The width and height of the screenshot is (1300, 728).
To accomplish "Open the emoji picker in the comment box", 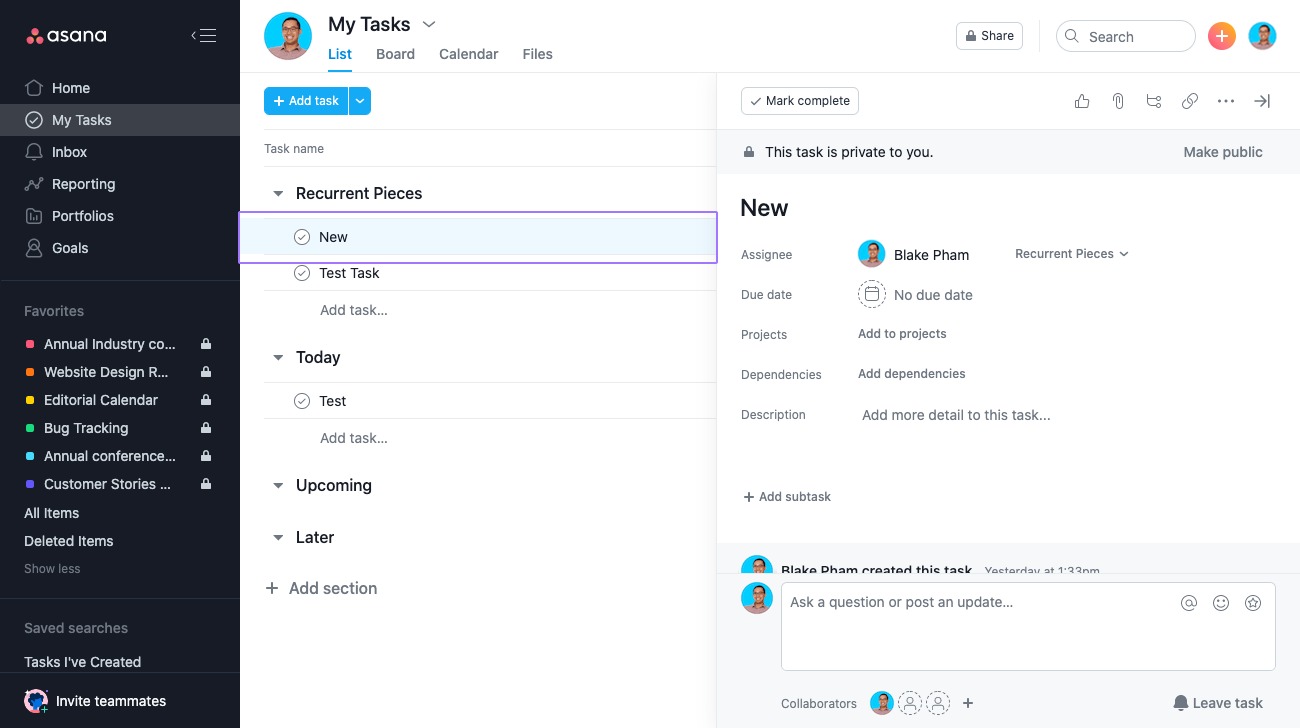I will (1221, 602).
